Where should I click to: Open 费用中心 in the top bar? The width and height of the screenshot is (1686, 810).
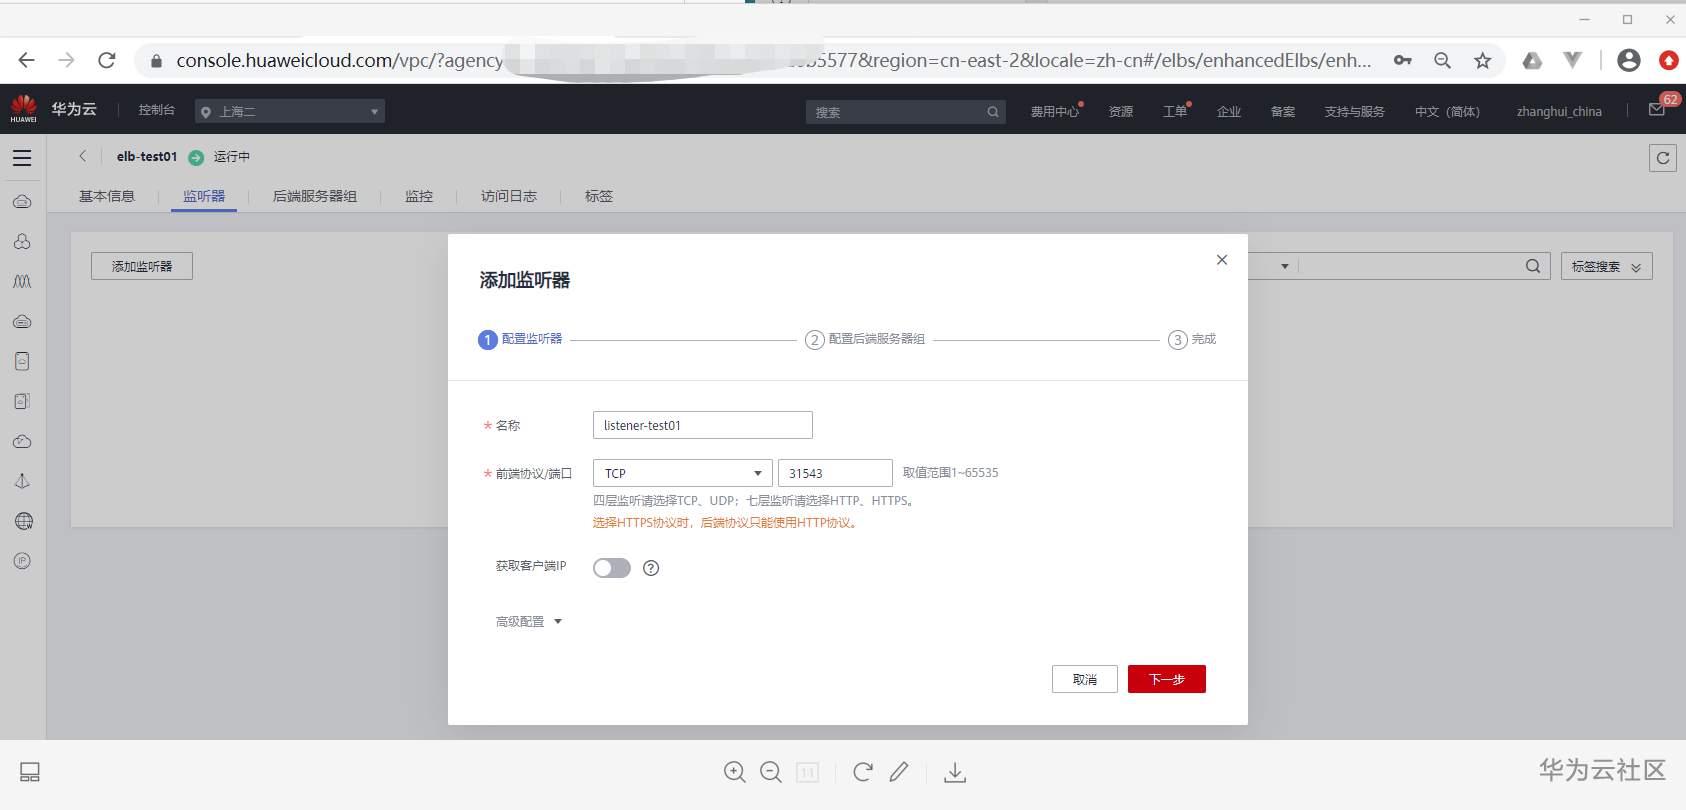pyautogui.click(x=1055, y=111)
